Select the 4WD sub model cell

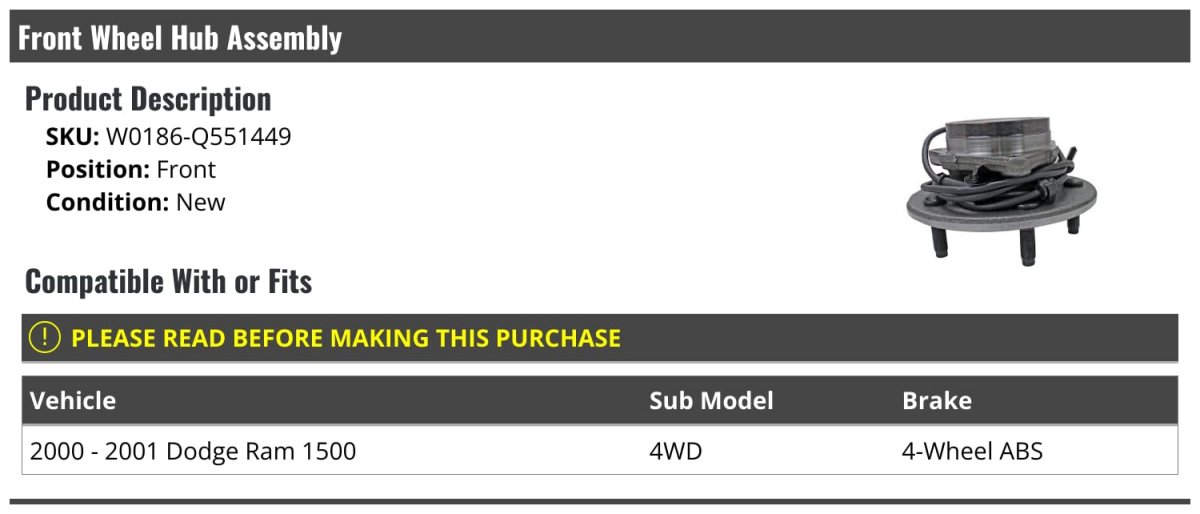[x=676, y=451]
